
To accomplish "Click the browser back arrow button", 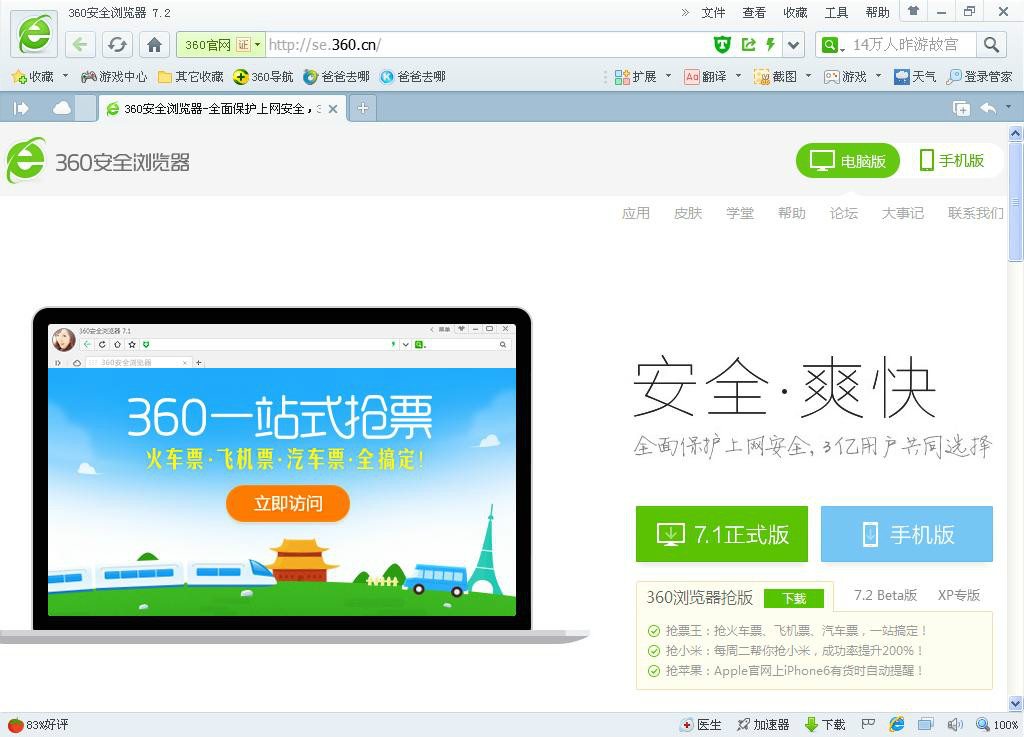I will [x=81, y=44].
